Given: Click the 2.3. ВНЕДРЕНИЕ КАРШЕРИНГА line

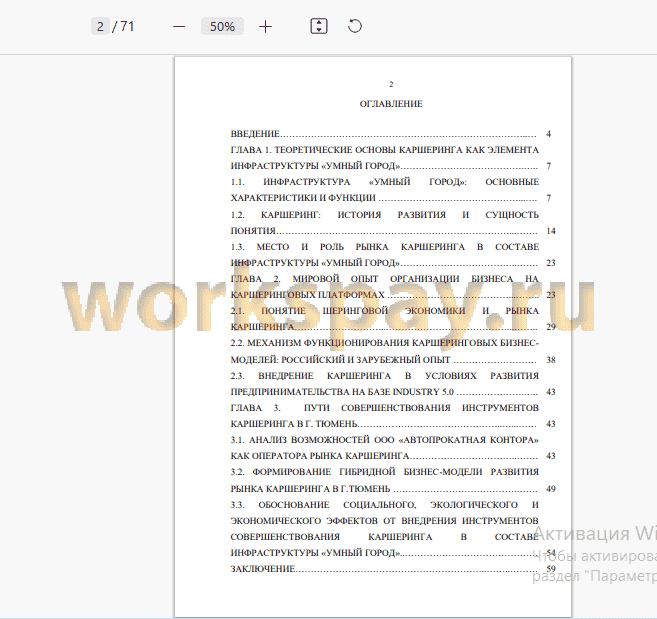Looking at the screenshot, I should click(x=385, y=376).
